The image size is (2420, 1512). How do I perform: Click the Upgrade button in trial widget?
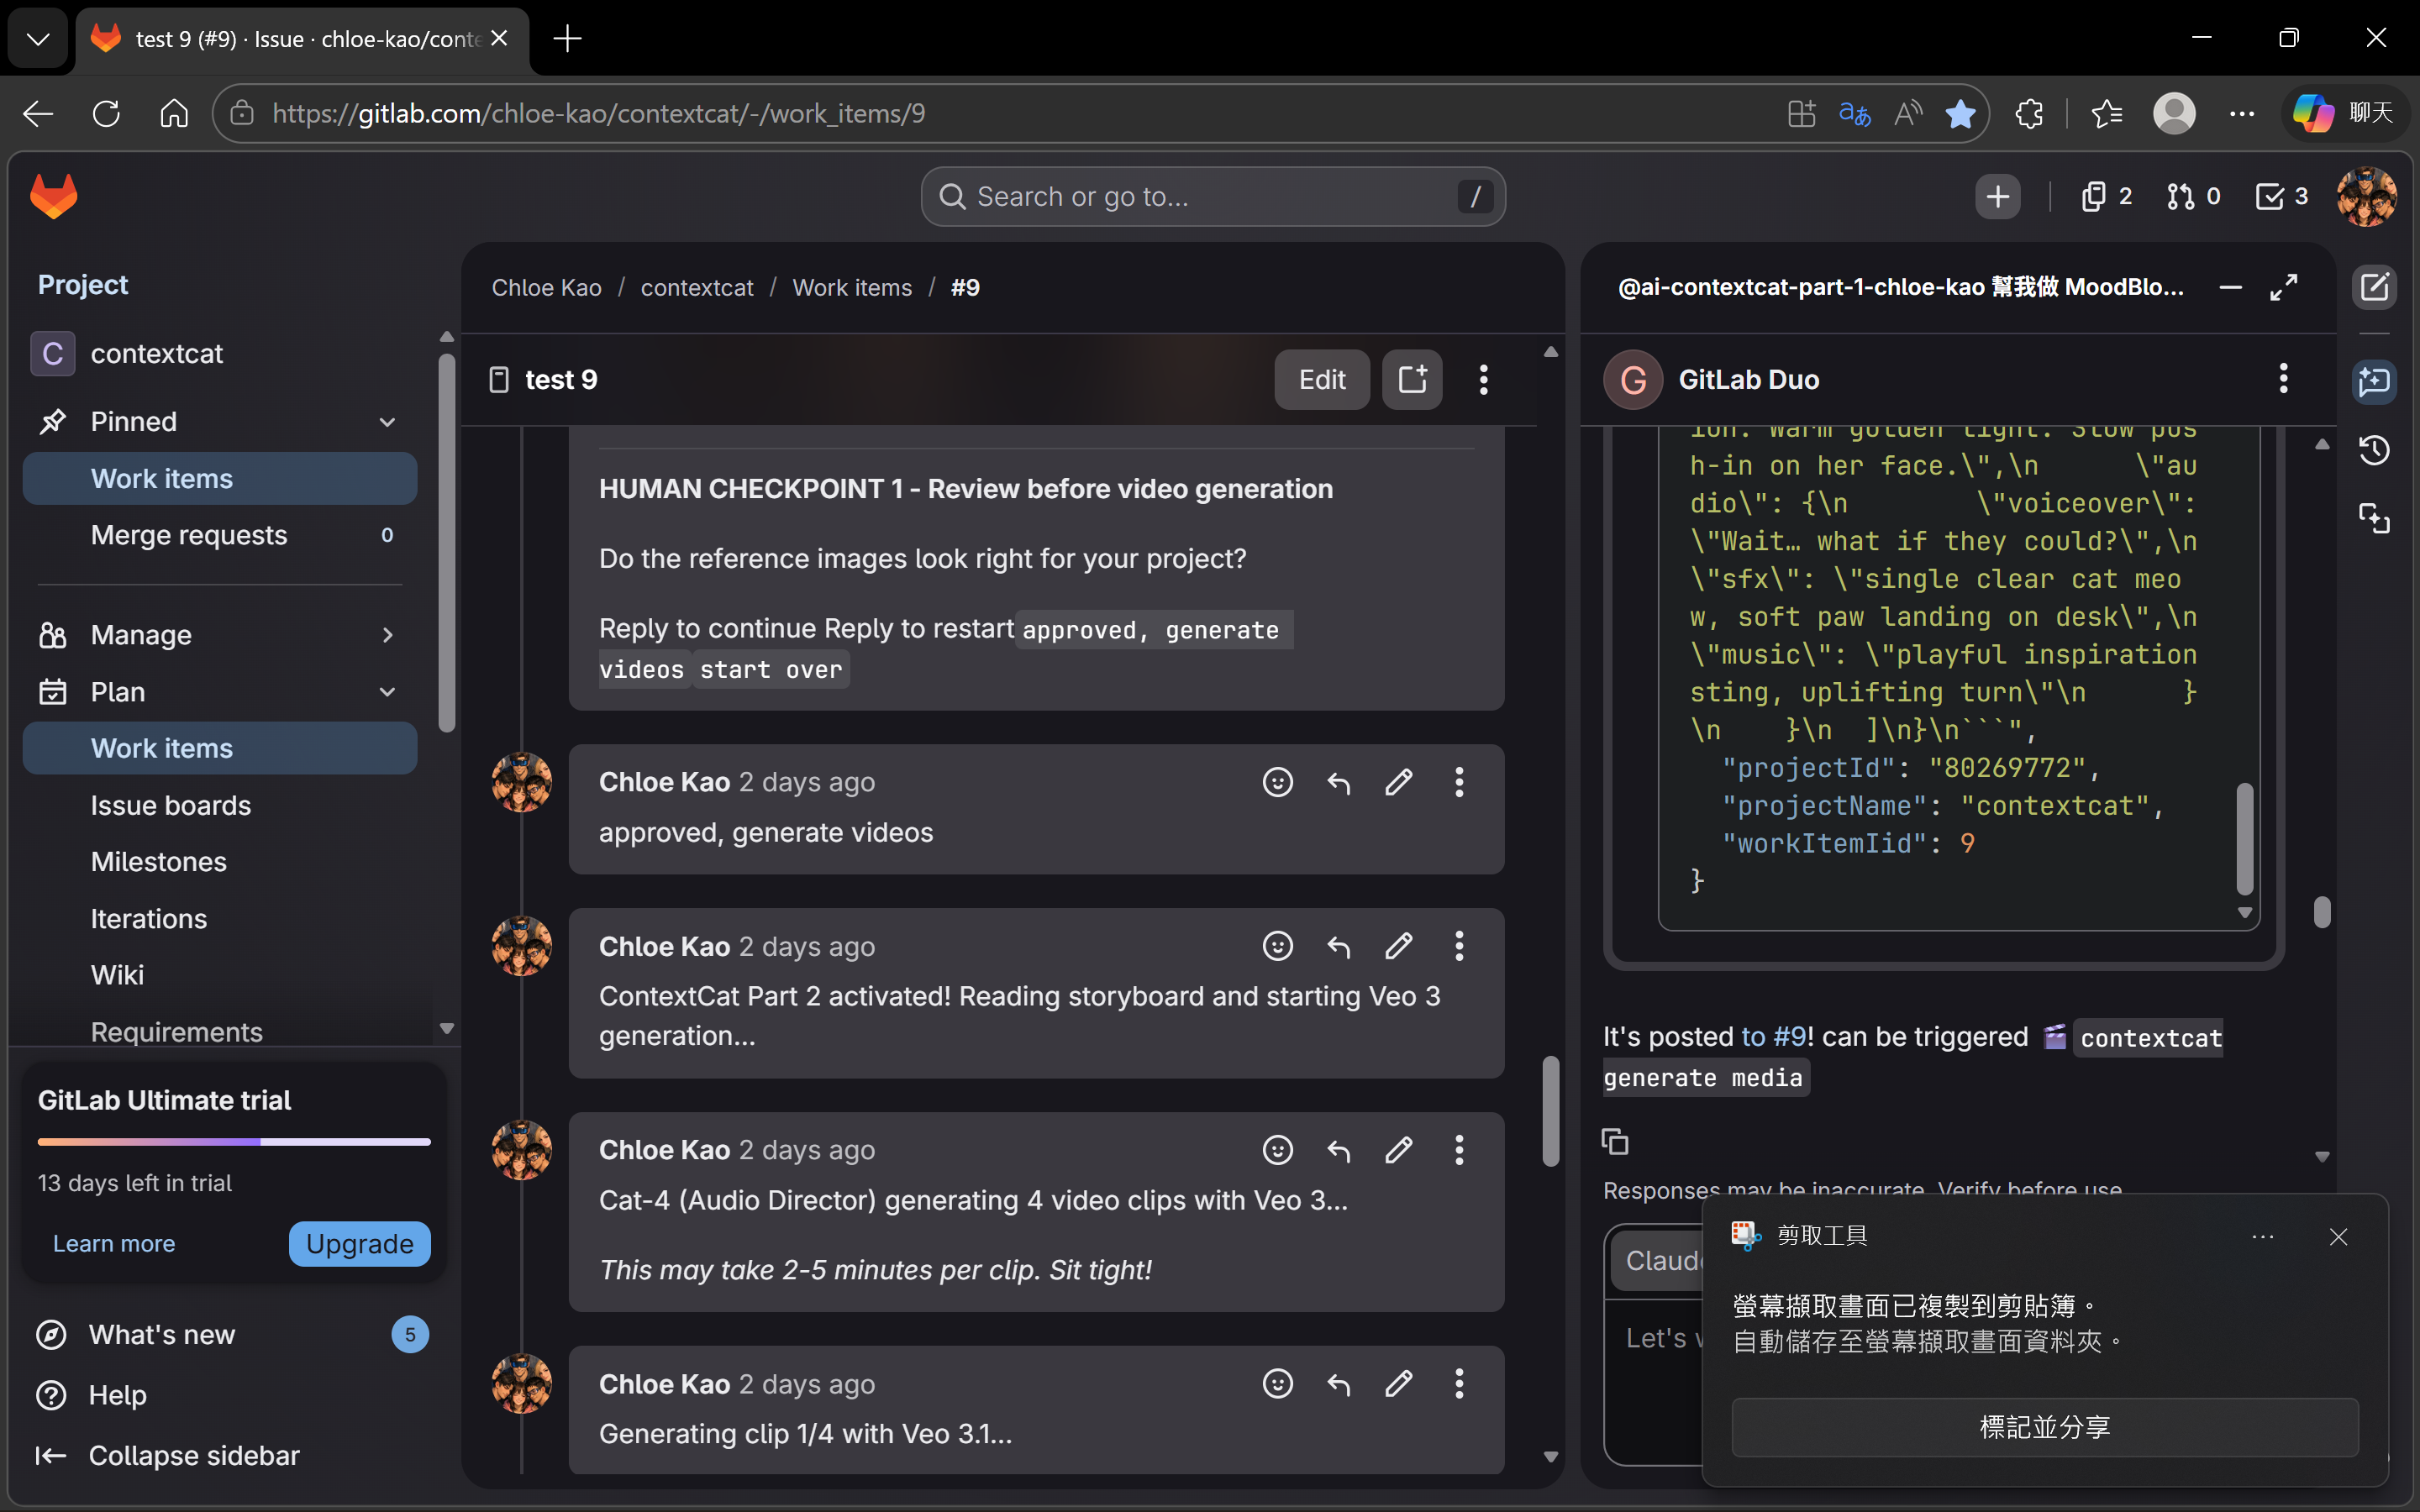click(x=359, y=1244)
